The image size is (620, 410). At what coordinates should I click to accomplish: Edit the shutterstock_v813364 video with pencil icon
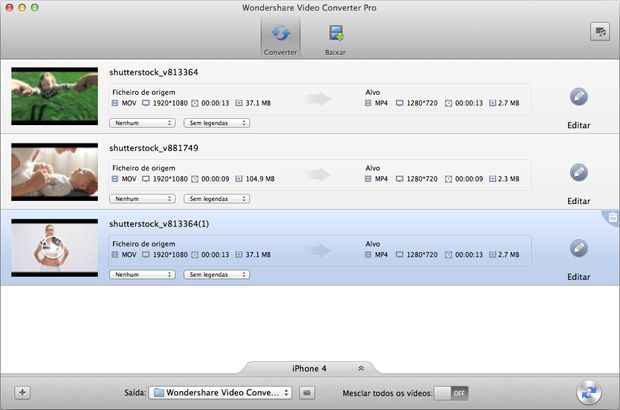[x=578, y=96]
